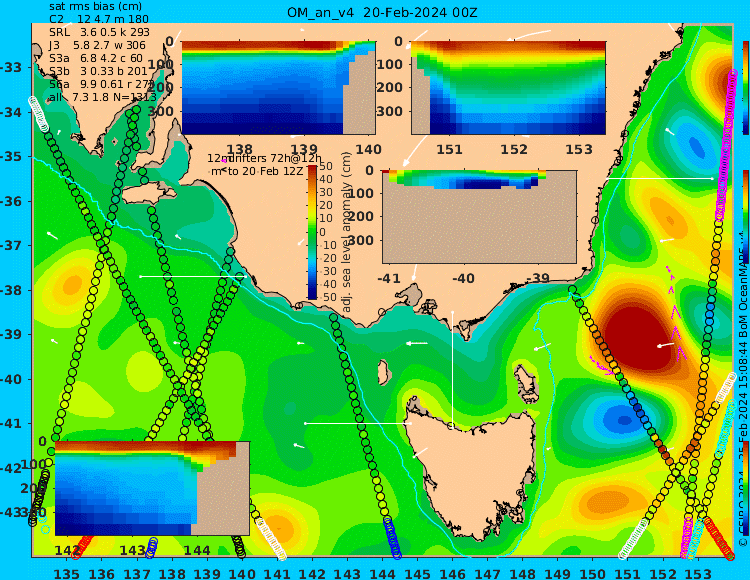Click the sea level anomaly color bar
750x580 pixels.
pyautogui.click(x=312, y=232)
